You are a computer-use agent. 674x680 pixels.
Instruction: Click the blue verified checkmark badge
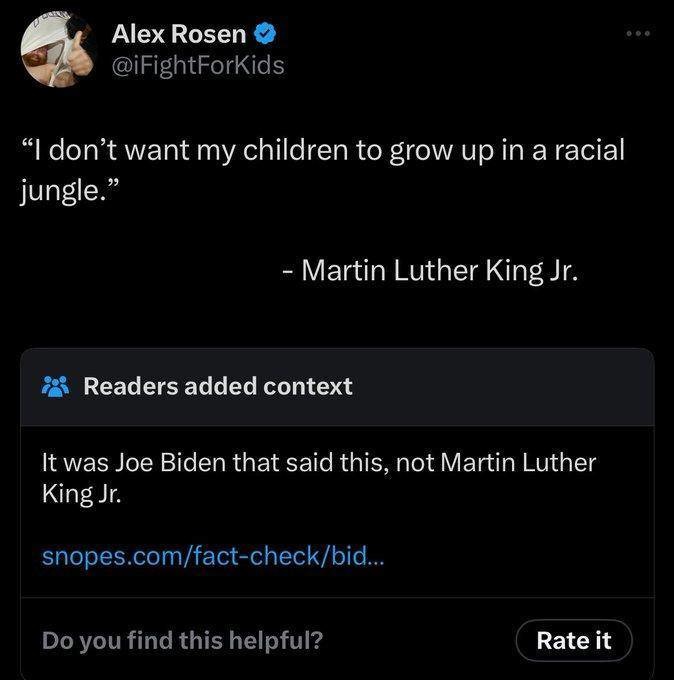tap(265, 34)
